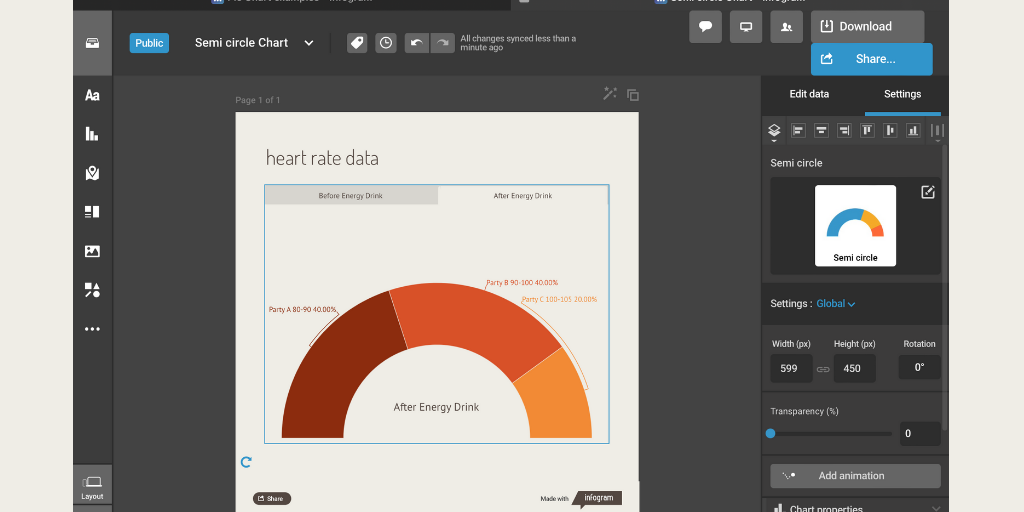1024x512 pixels.
Task: Click the refresh rotate icon below chart
Action: pos(246,462)
